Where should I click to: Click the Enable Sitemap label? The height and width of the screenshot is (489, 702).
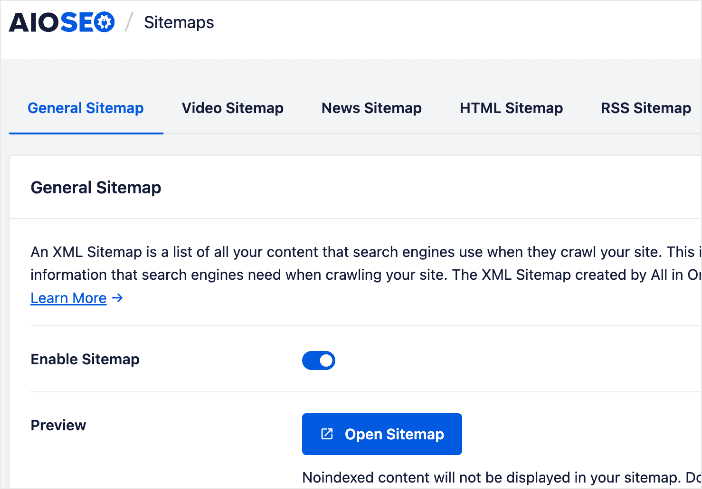pos(85,359)
